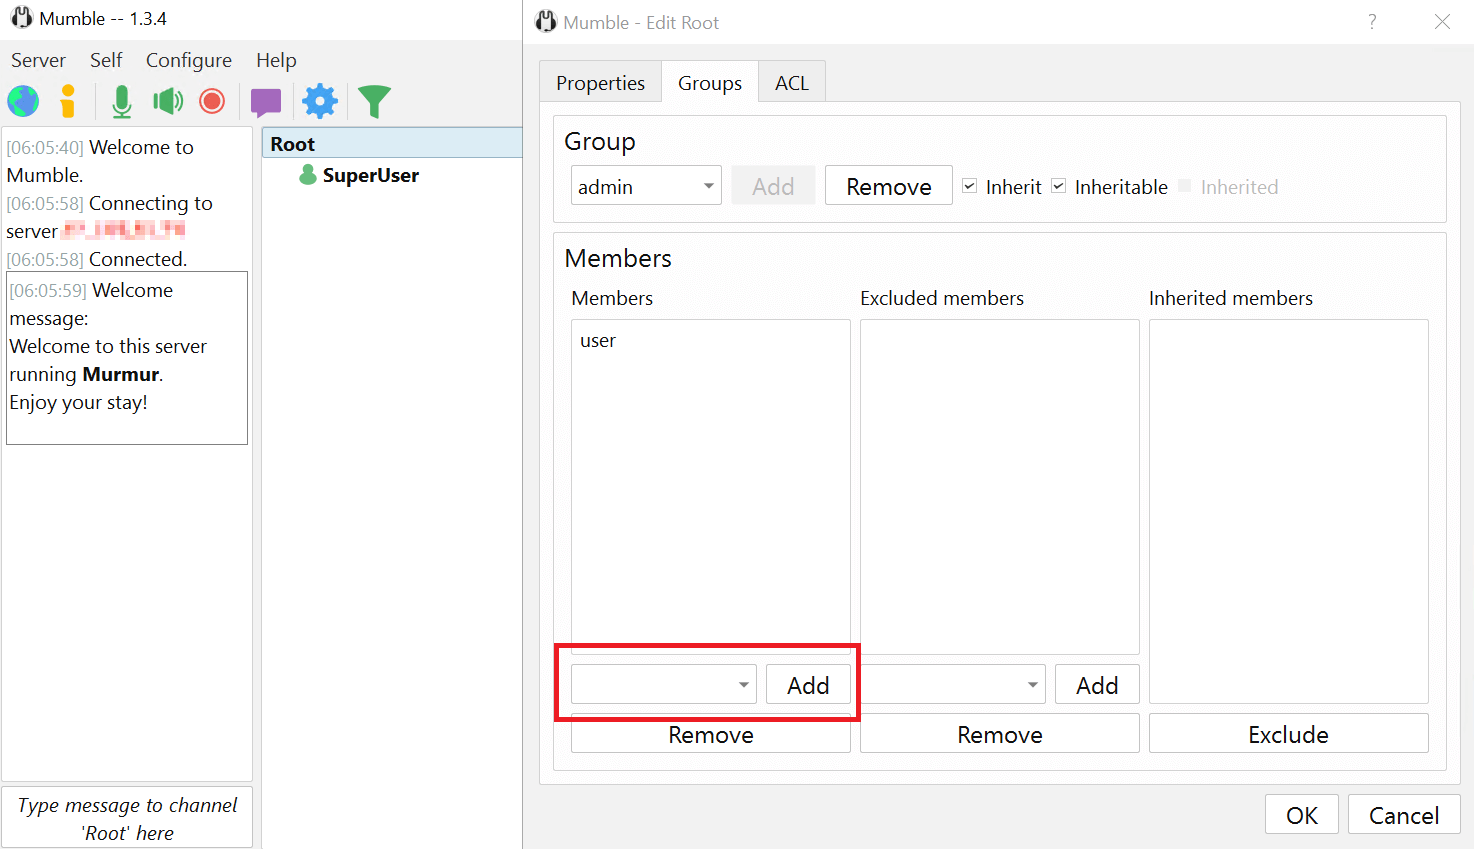
Task: Select 'user' in the Members list
Action: click(x=598, y=340)
